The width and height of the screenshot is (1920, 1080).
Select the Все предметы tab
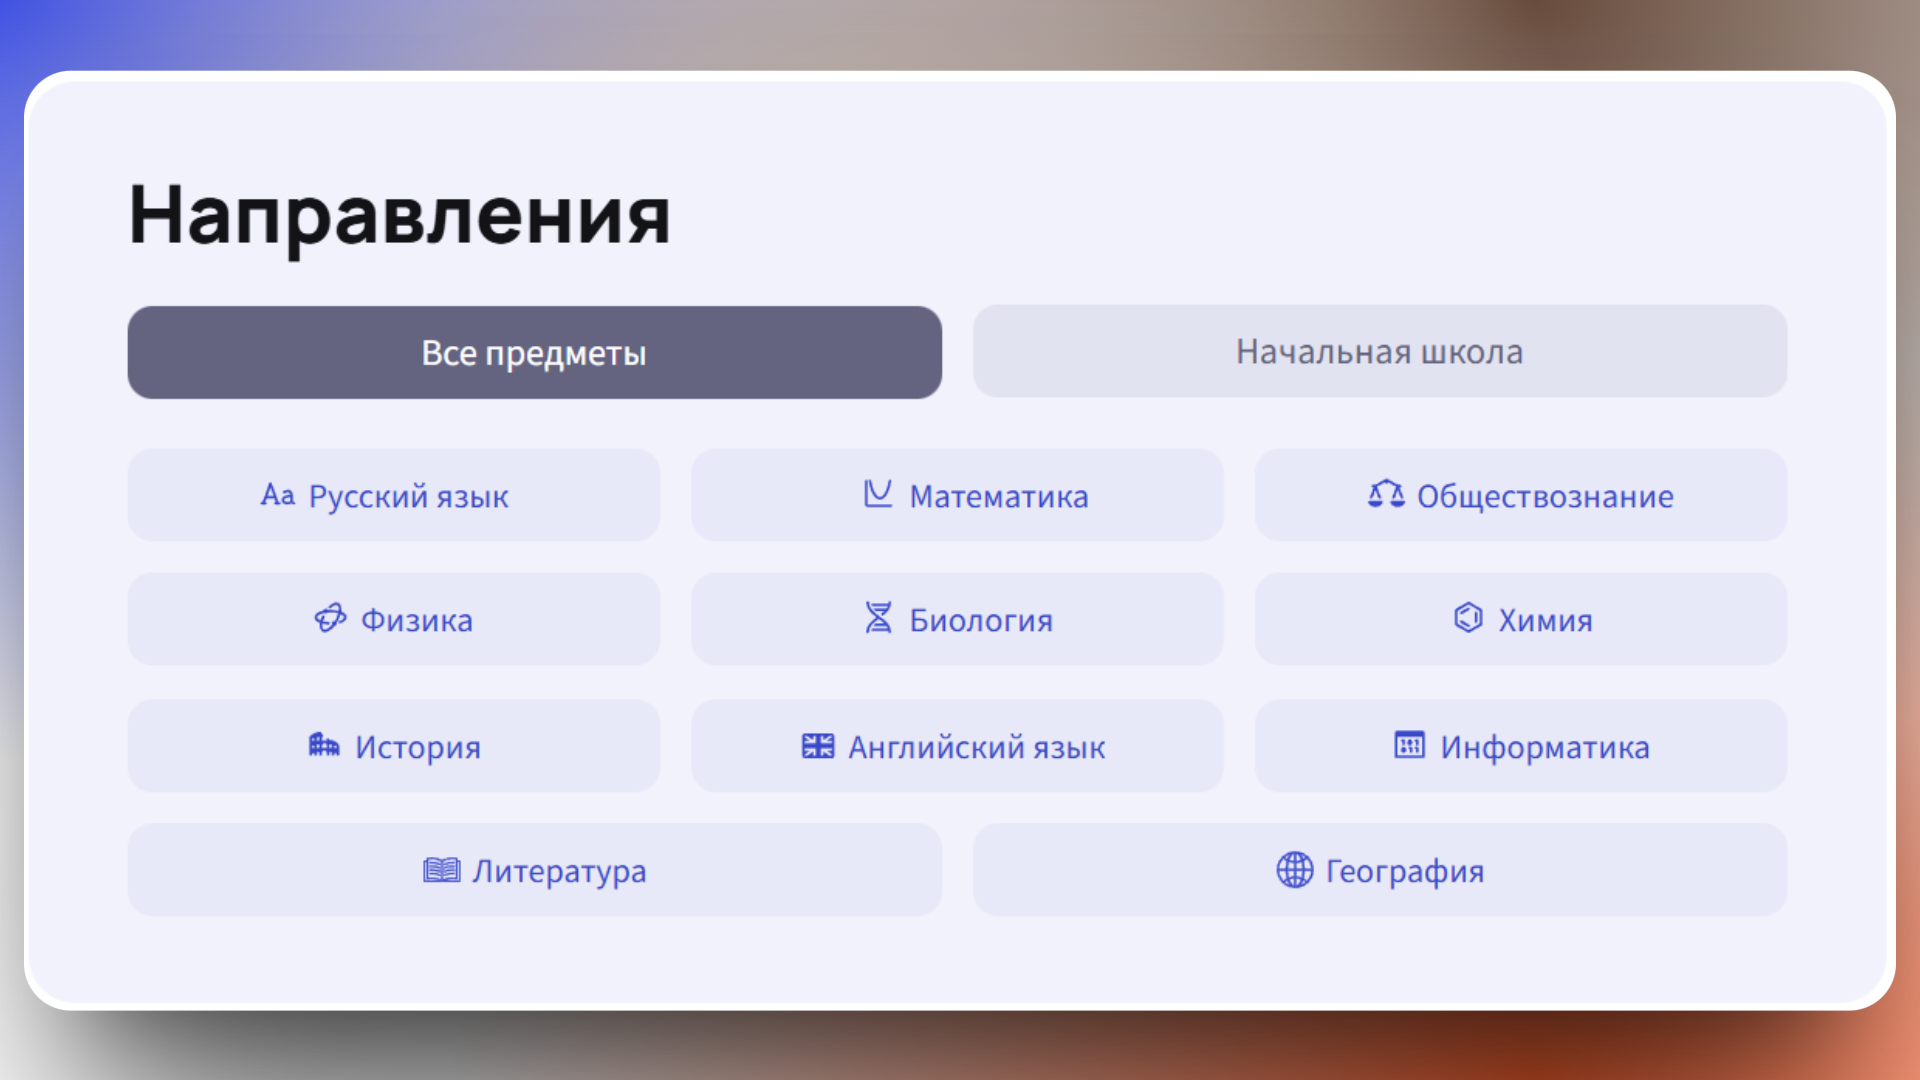(x=534, y=352)
